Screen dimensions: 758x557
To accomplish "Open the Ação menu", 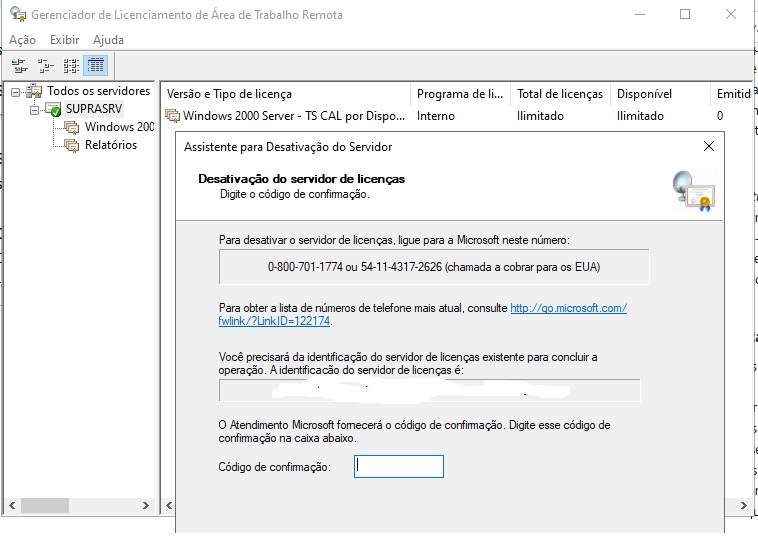I will [22, 40].
